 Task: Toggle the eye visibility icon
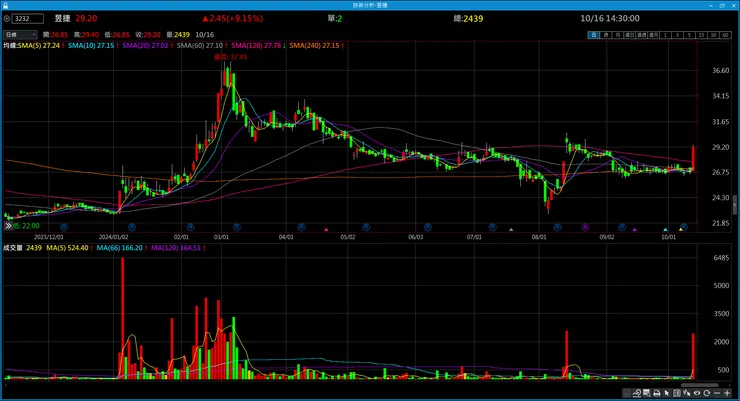tap(697, 393)
